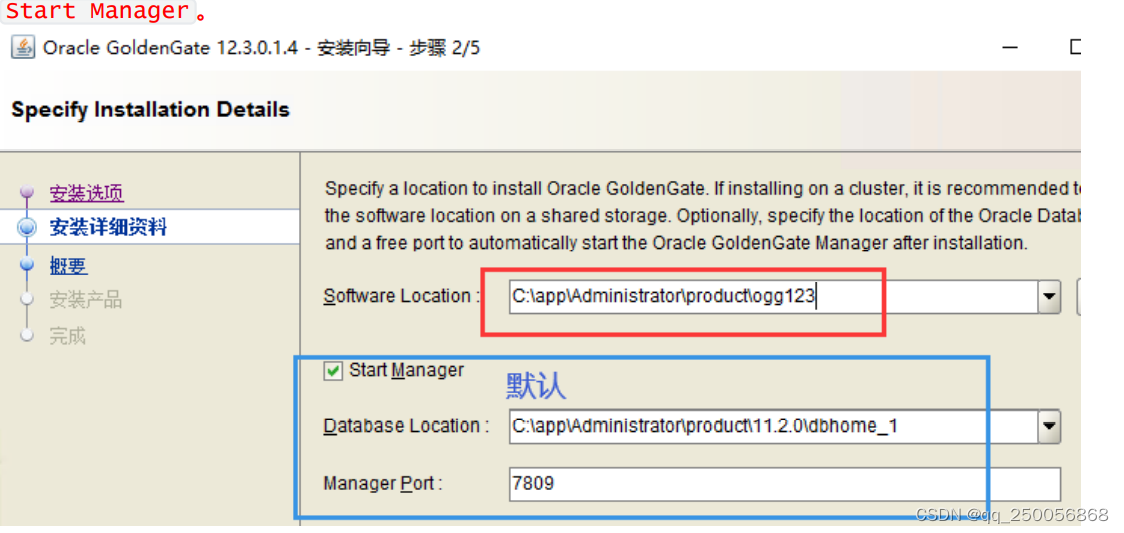Open the 概要 step link
The image size is (1124, 533).
point(68,266)
